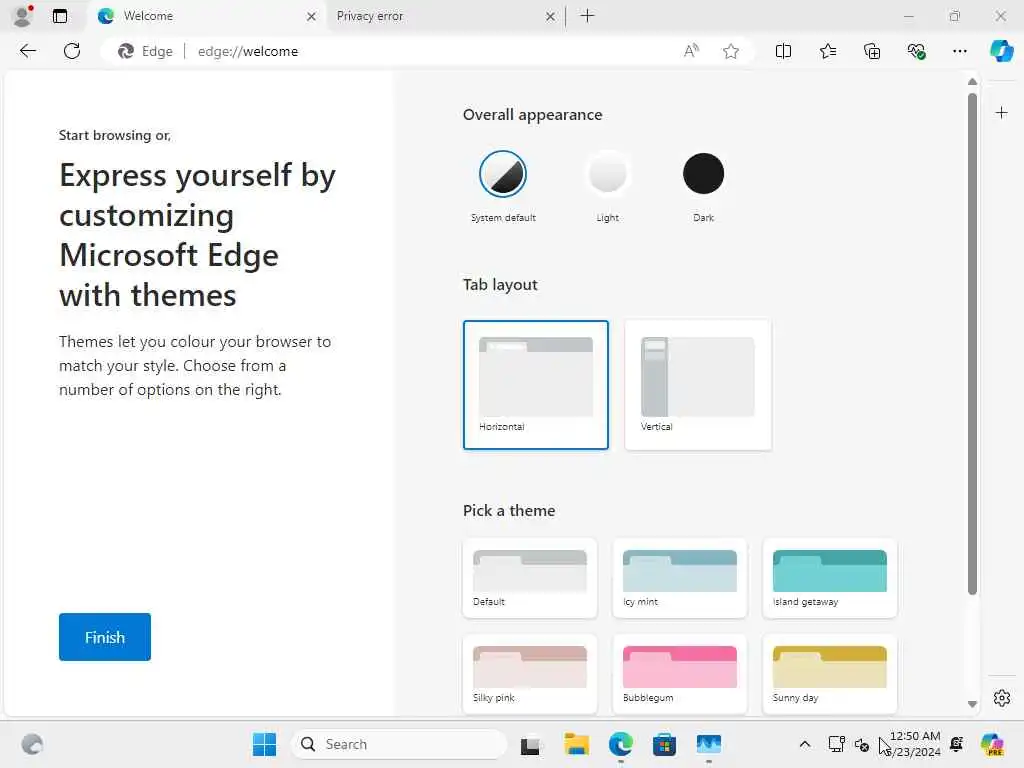
Task: Pick the Bubblegum theme
Action: click(x=680, y=674)
